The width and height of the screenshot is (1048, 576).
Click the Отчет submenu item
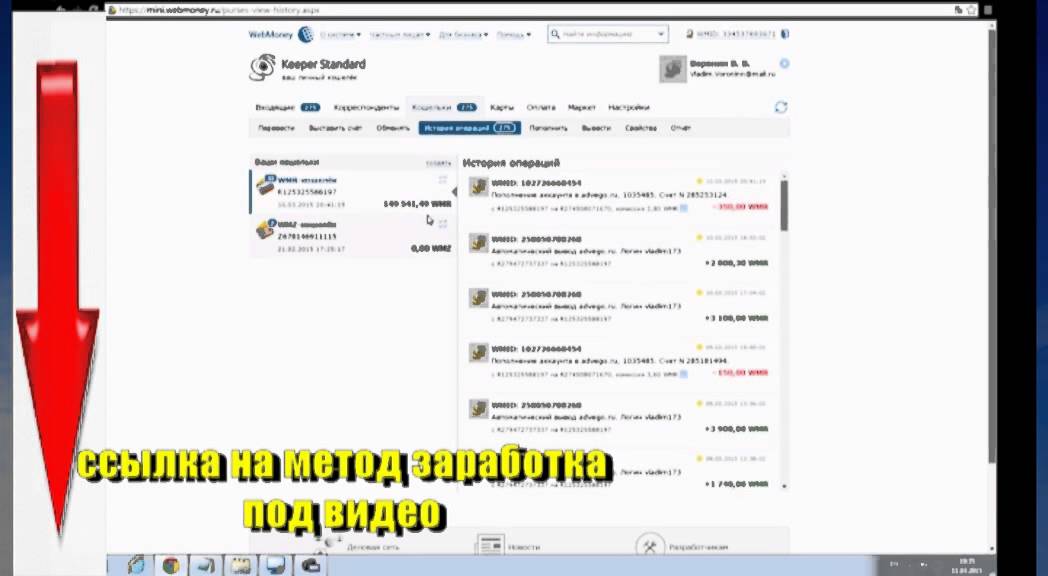[680, 128]
